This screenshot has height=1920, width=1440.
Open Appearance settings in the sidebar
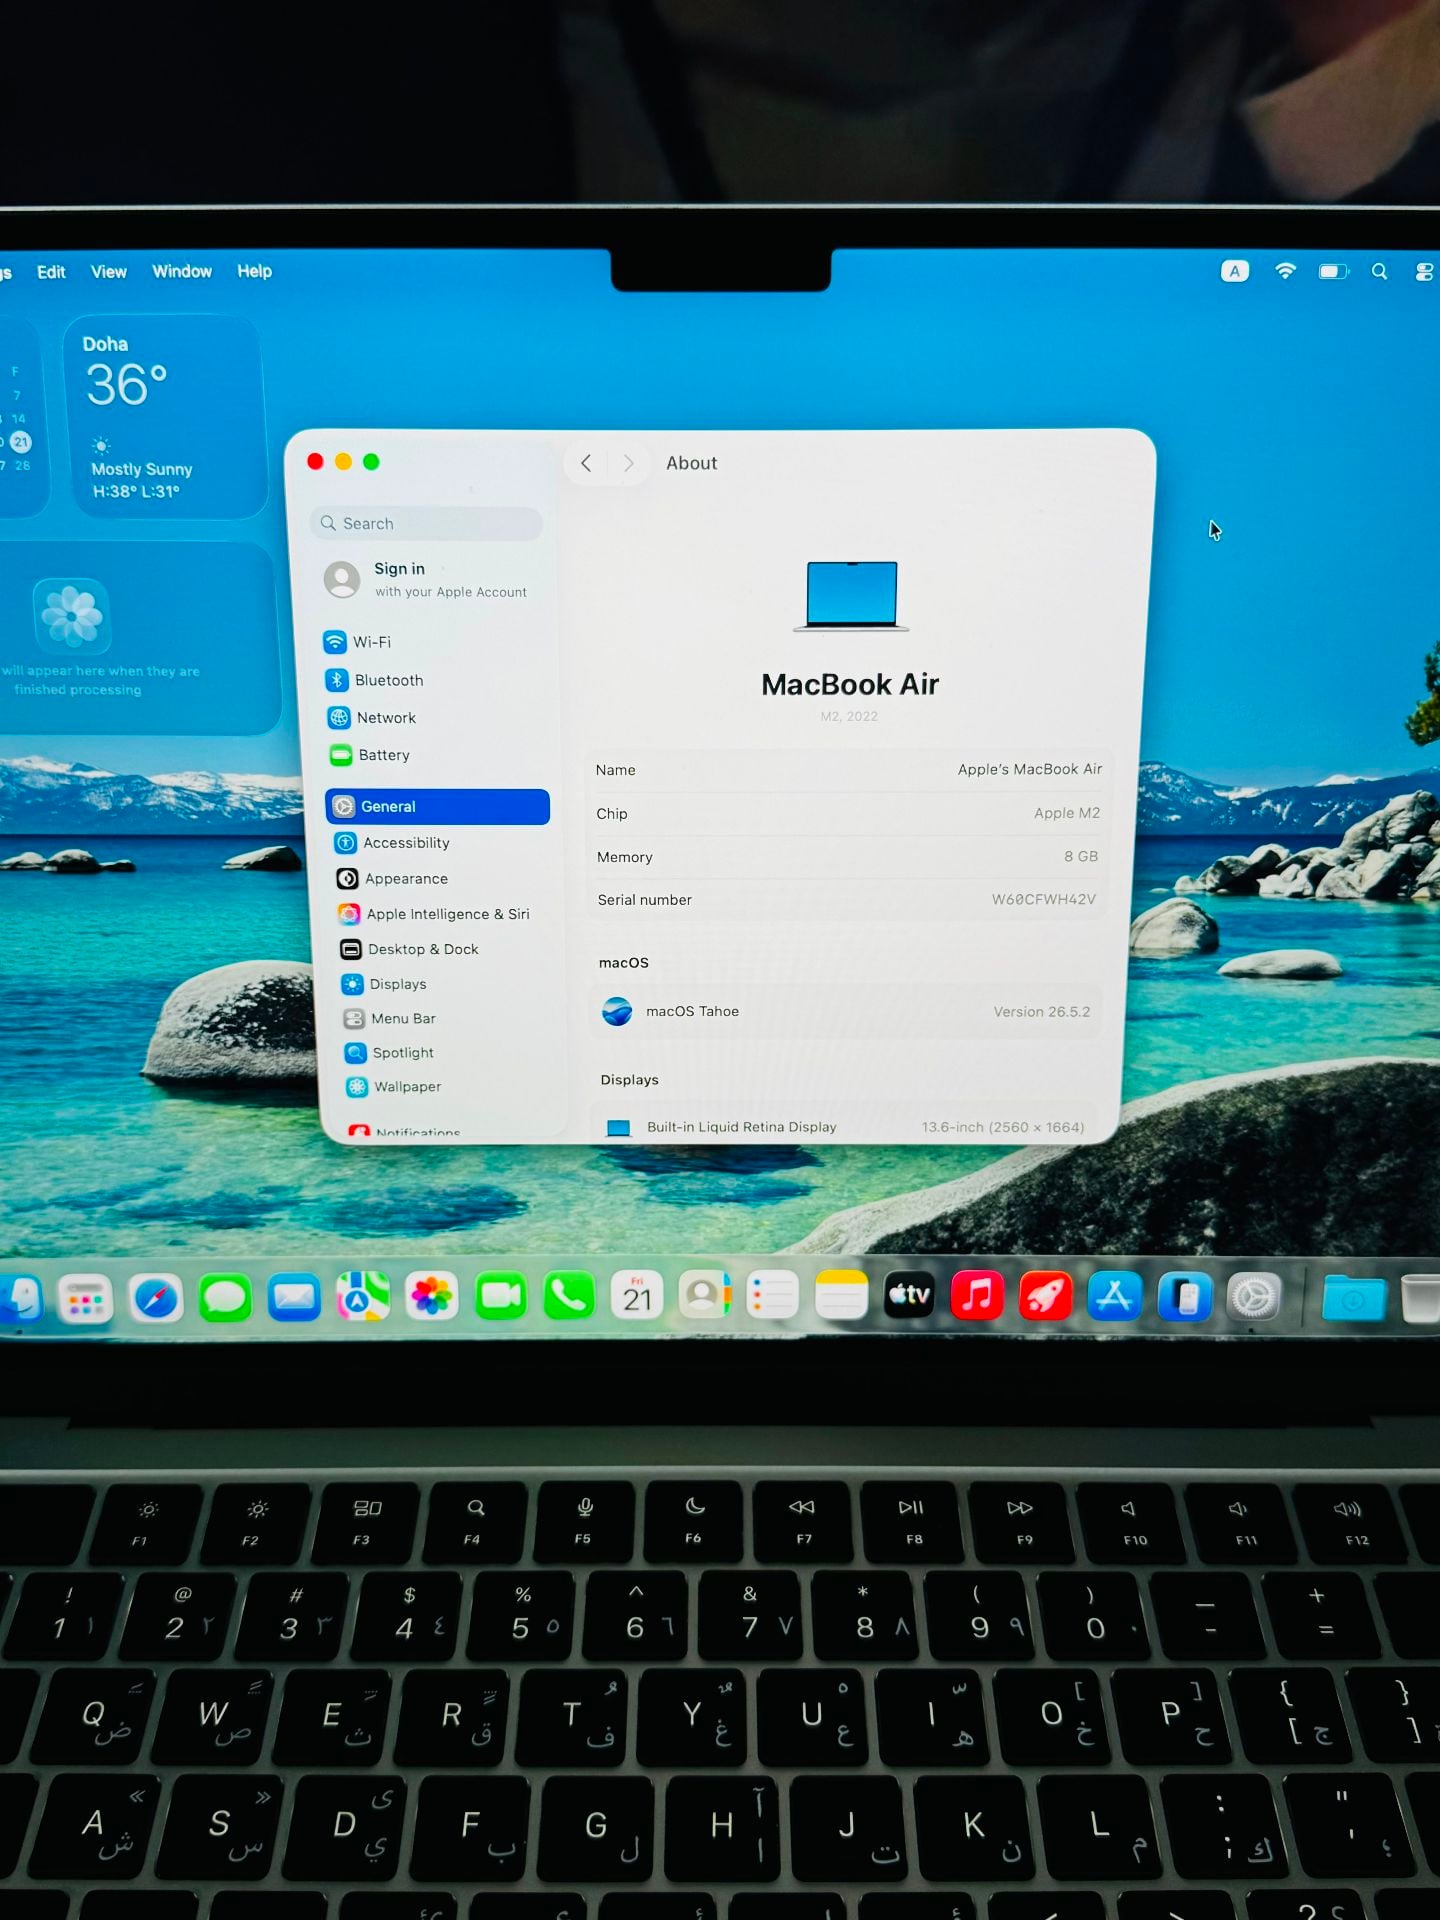tap(442, 879)
